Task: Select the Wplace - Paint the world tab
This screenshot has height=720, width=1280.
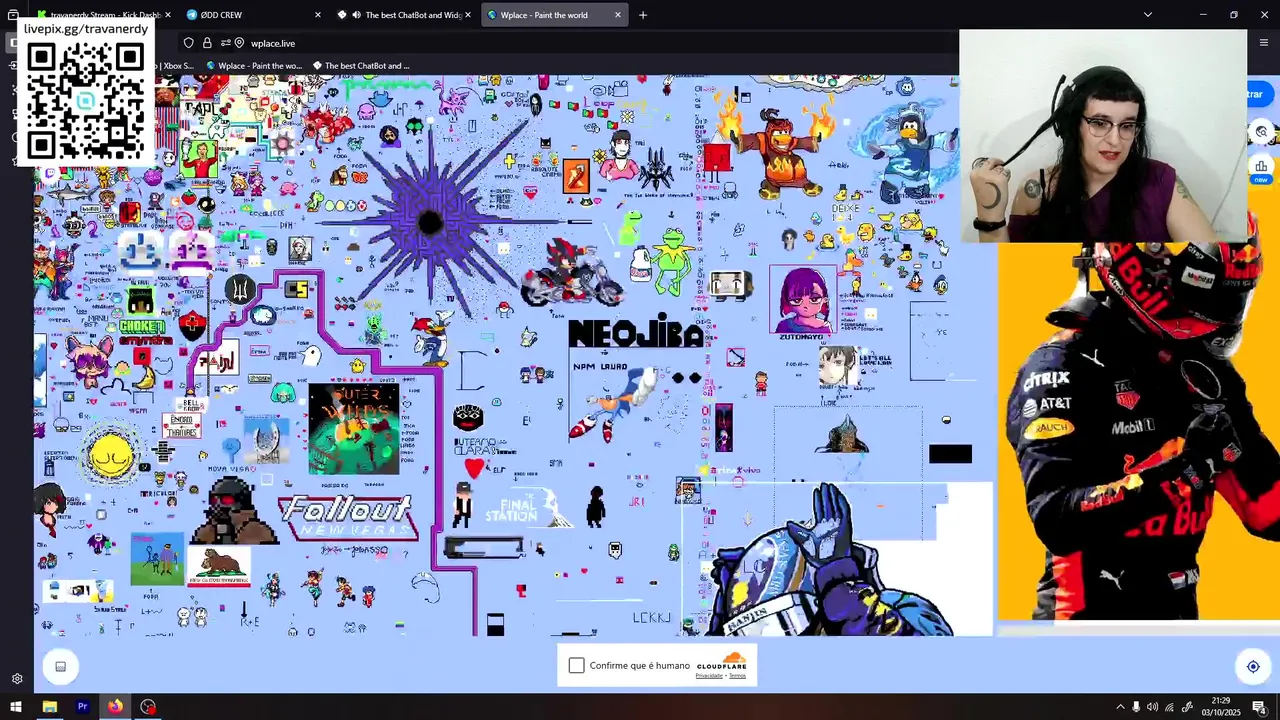Action: tap(555, 15)
